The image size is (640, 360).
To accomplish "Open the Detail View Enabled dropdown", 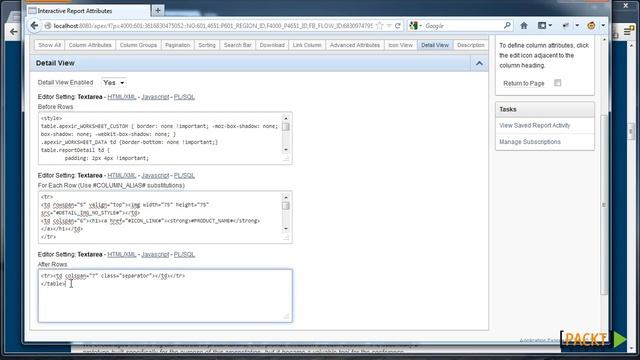I will pyautogui.click(x=114, y=83).
